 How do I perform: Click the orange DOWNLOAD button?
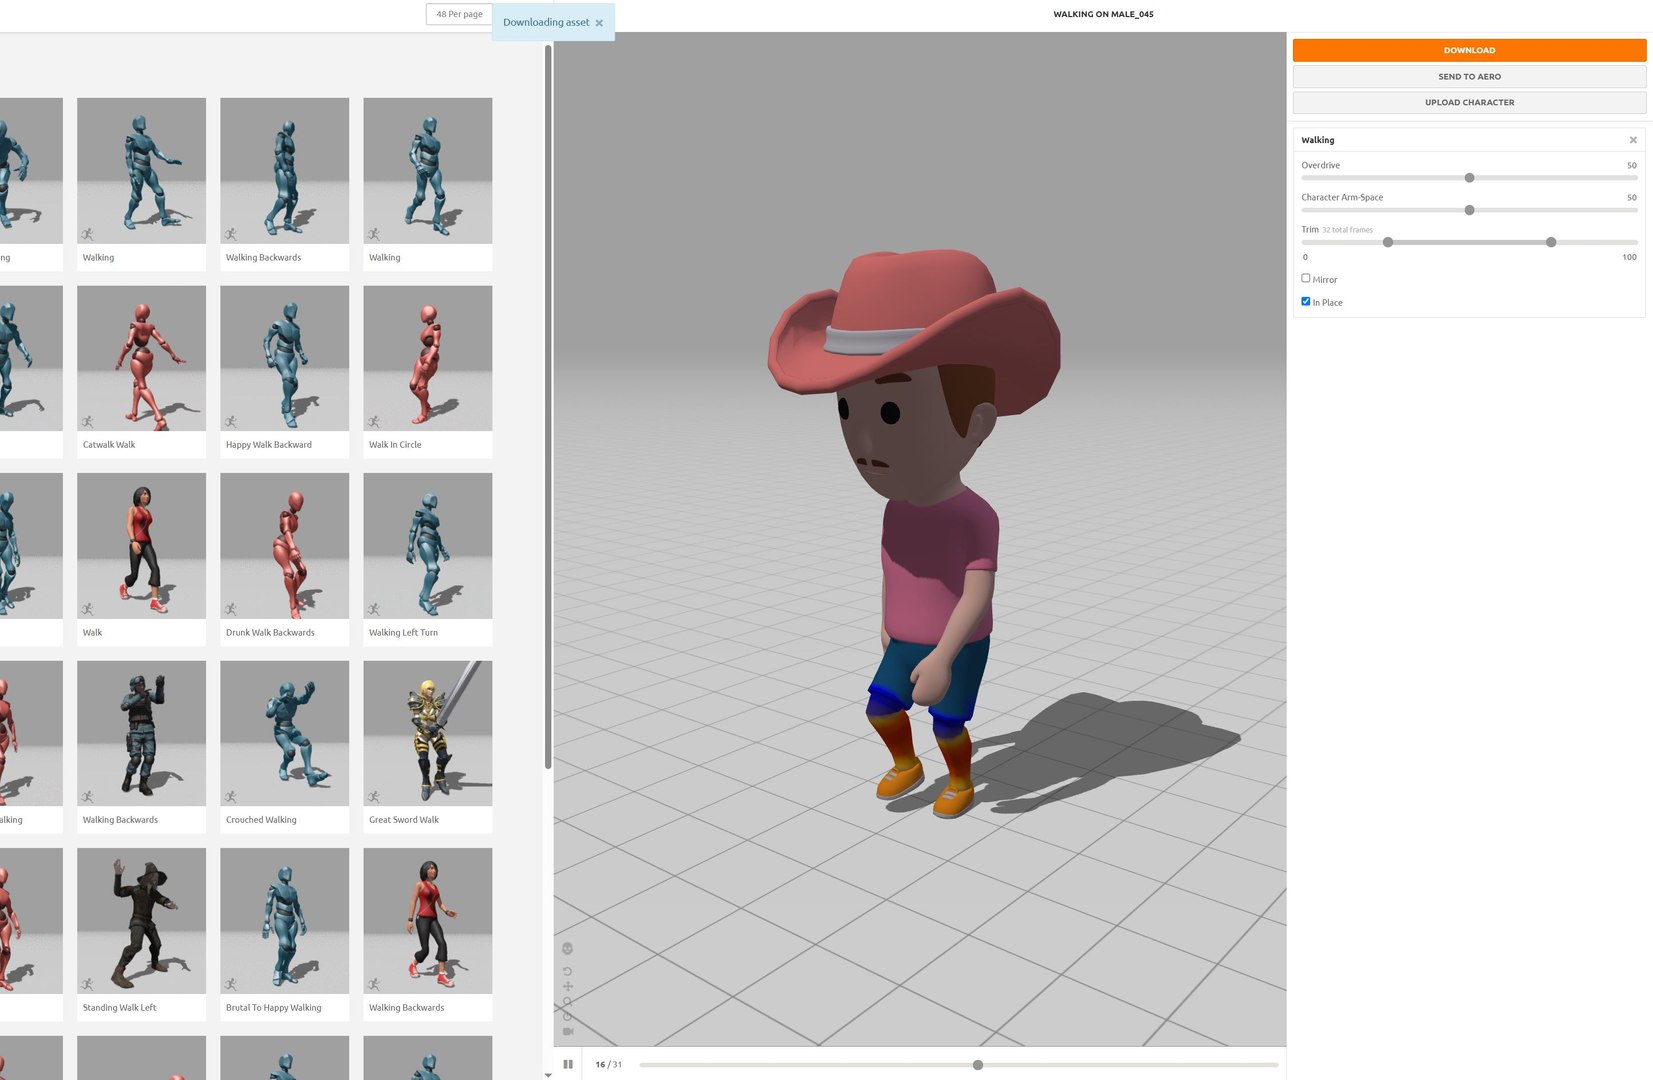tap(1469, 50)
